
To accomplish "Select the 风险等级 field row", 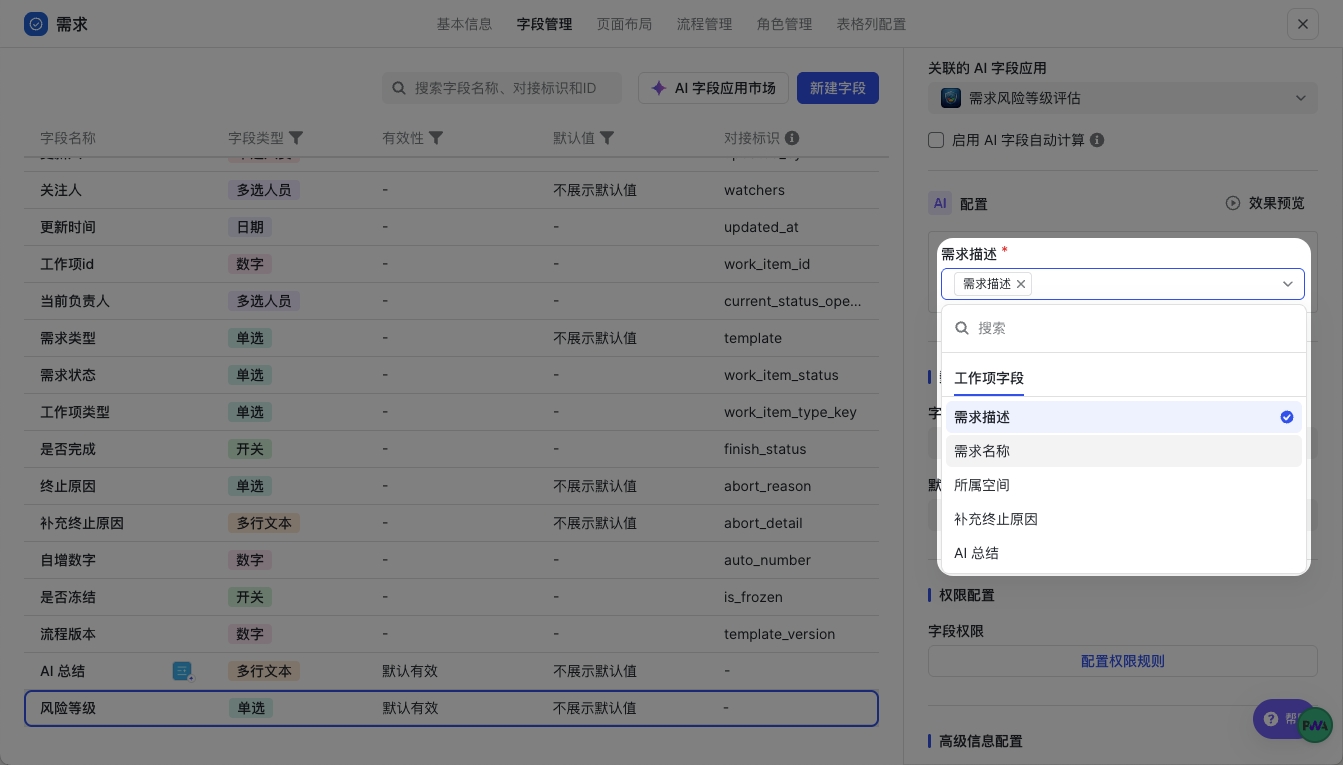I will (451, 708).
